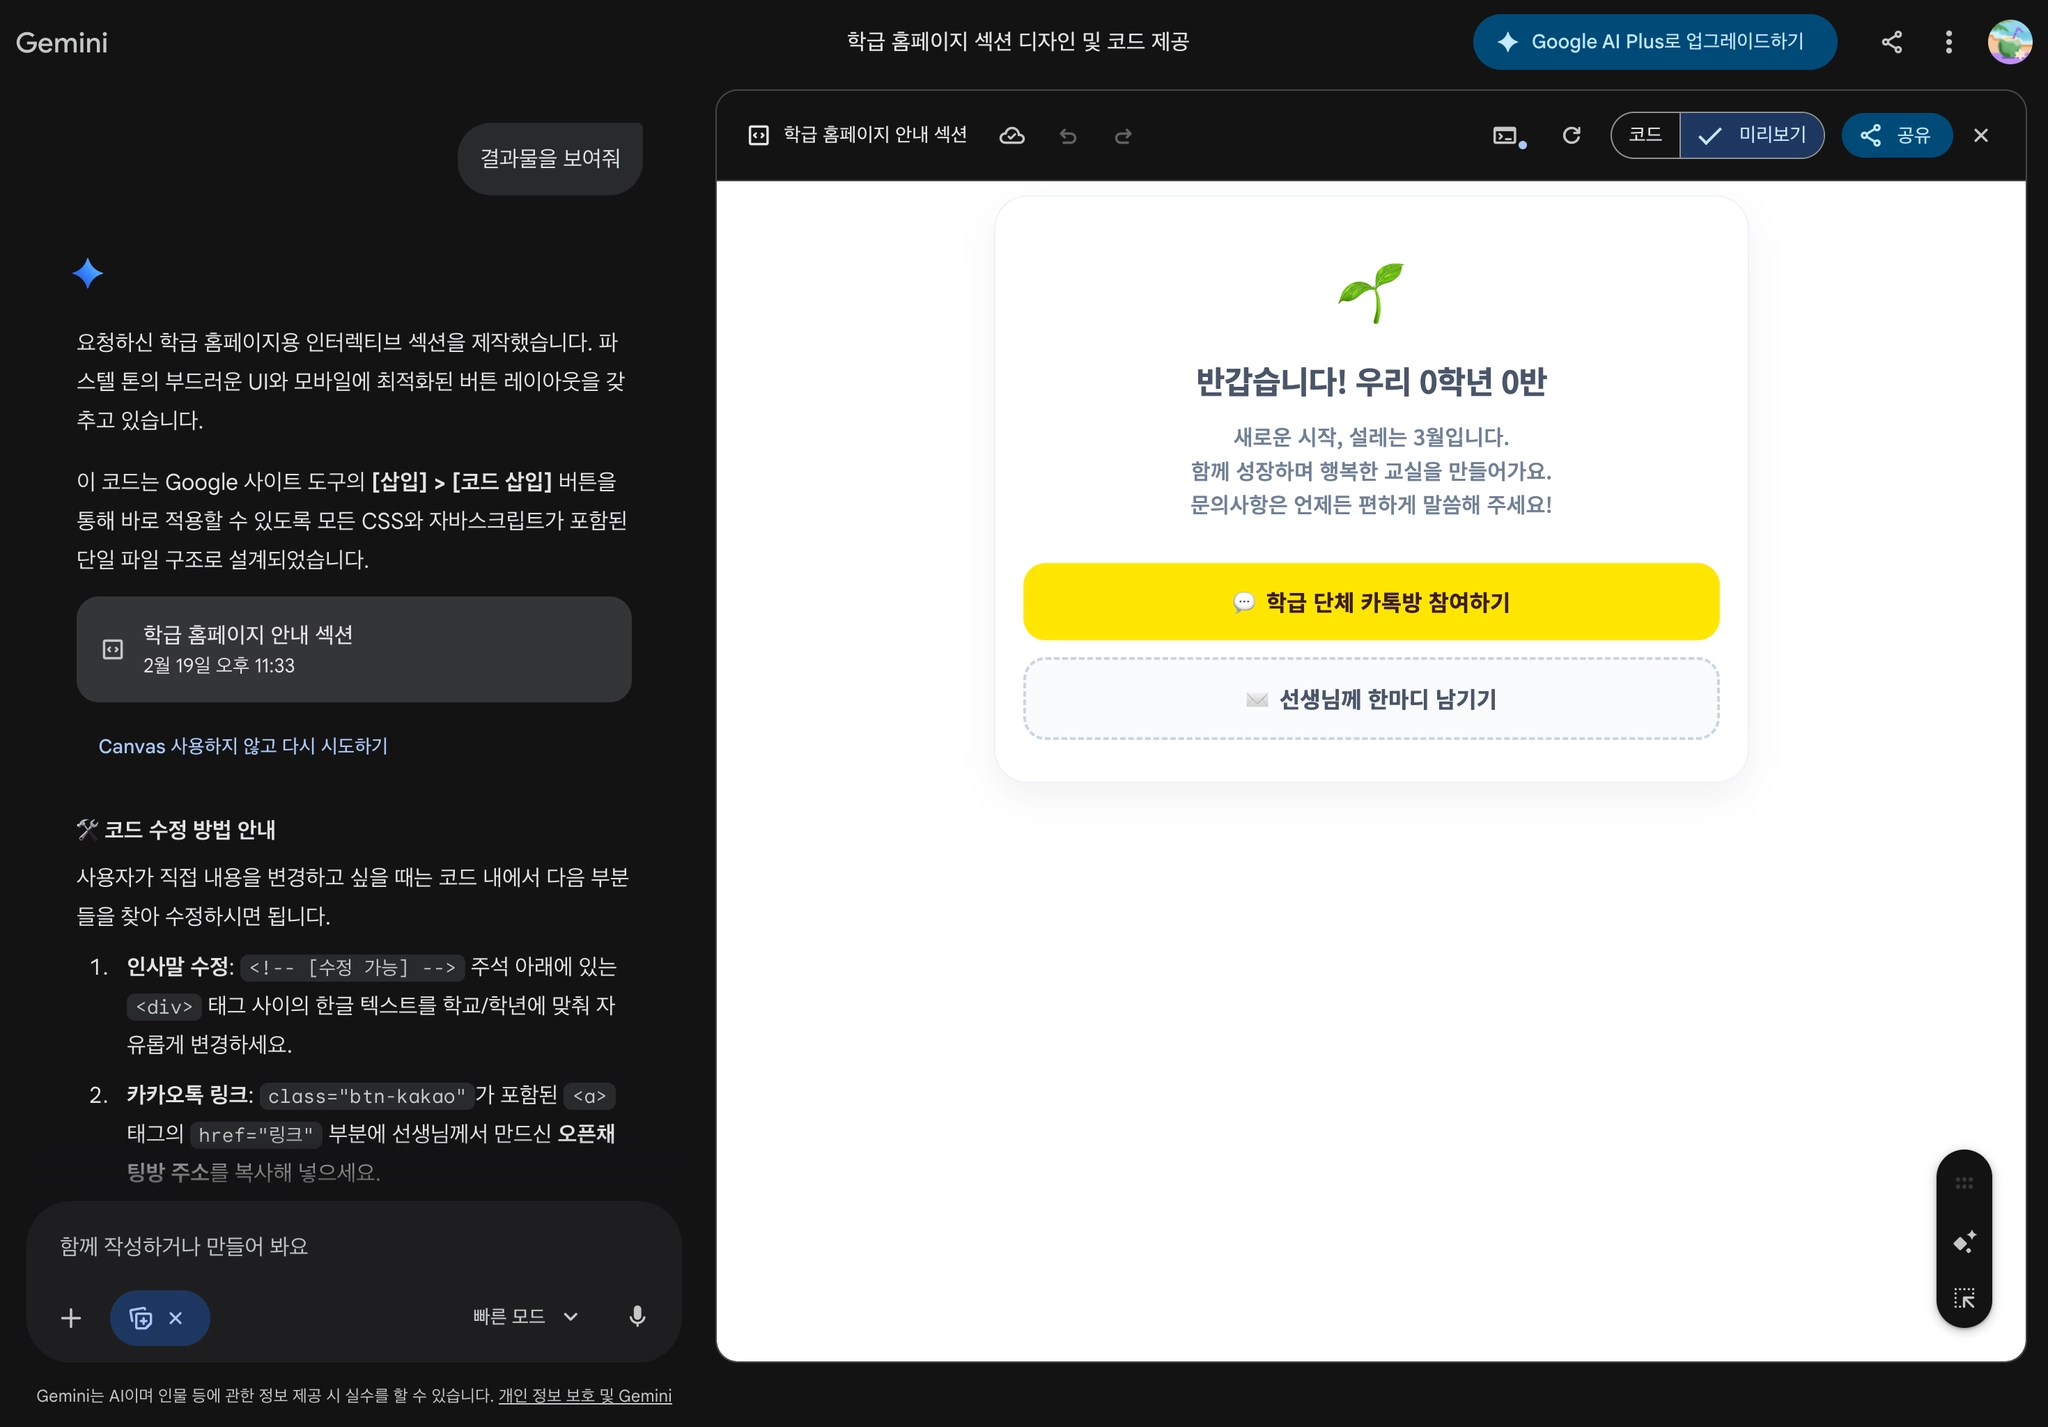
Task: Click the cloud save status icon
Action: point(1012,136)
